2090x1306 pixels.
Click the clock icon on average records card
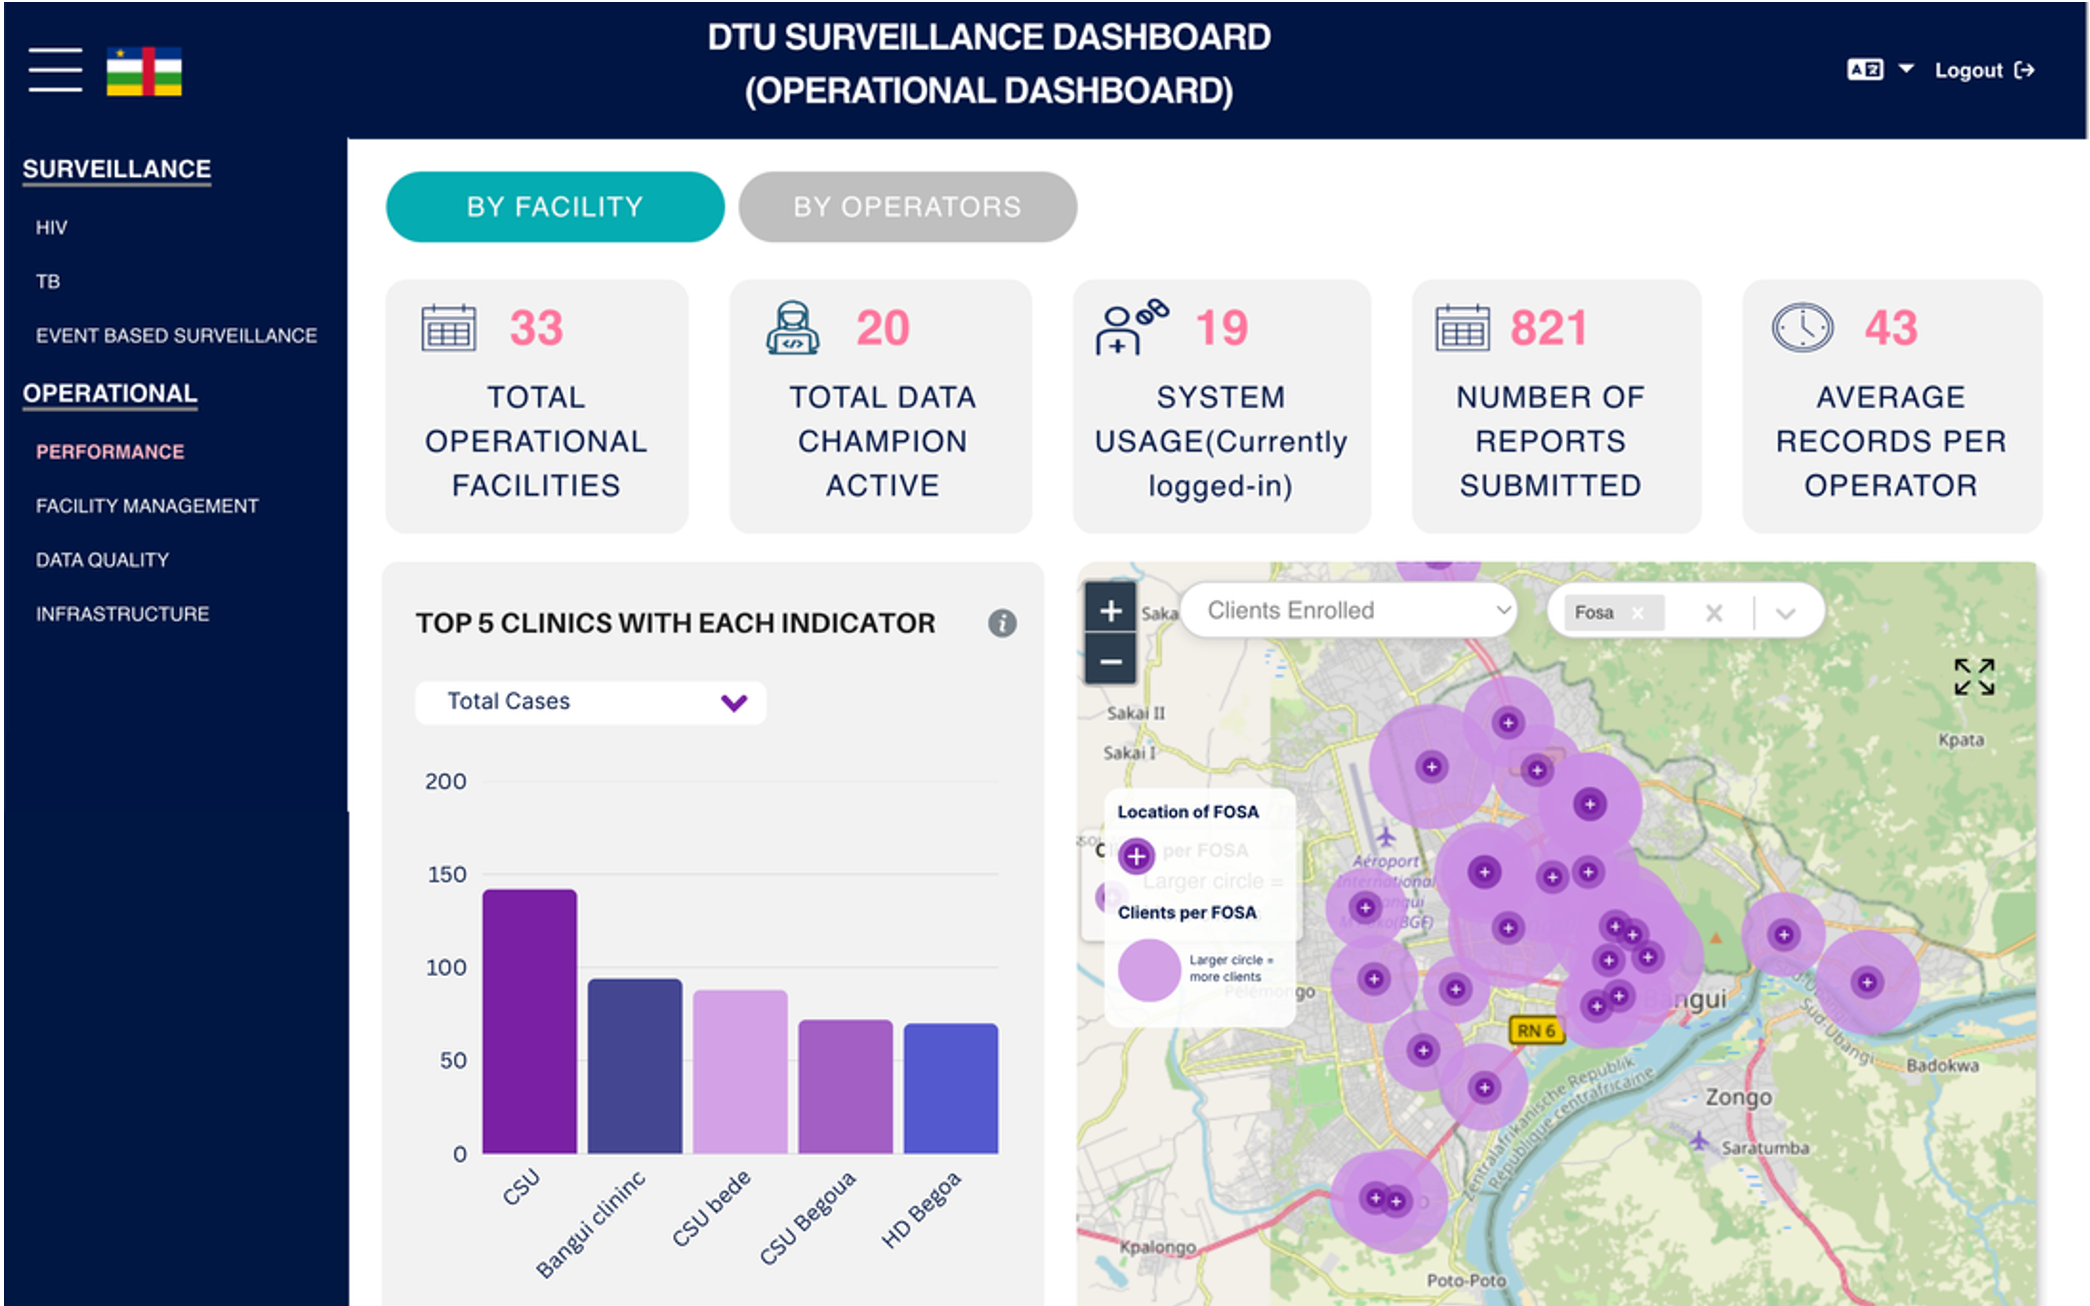tap(1802, 327)
